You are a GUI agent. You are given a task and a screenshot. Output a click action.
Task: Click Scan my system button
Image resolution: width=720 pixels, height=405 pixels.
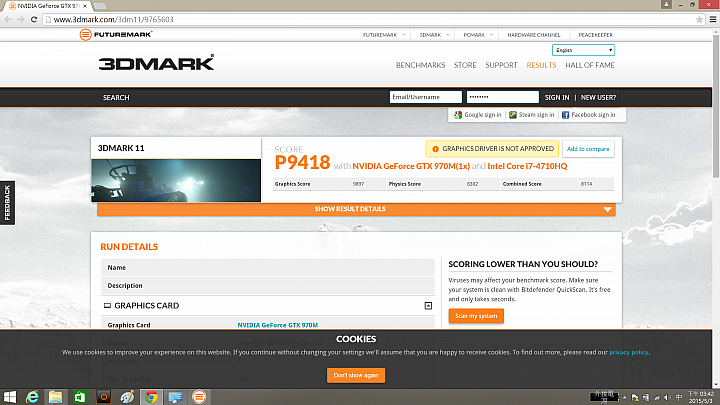(476, 316)
